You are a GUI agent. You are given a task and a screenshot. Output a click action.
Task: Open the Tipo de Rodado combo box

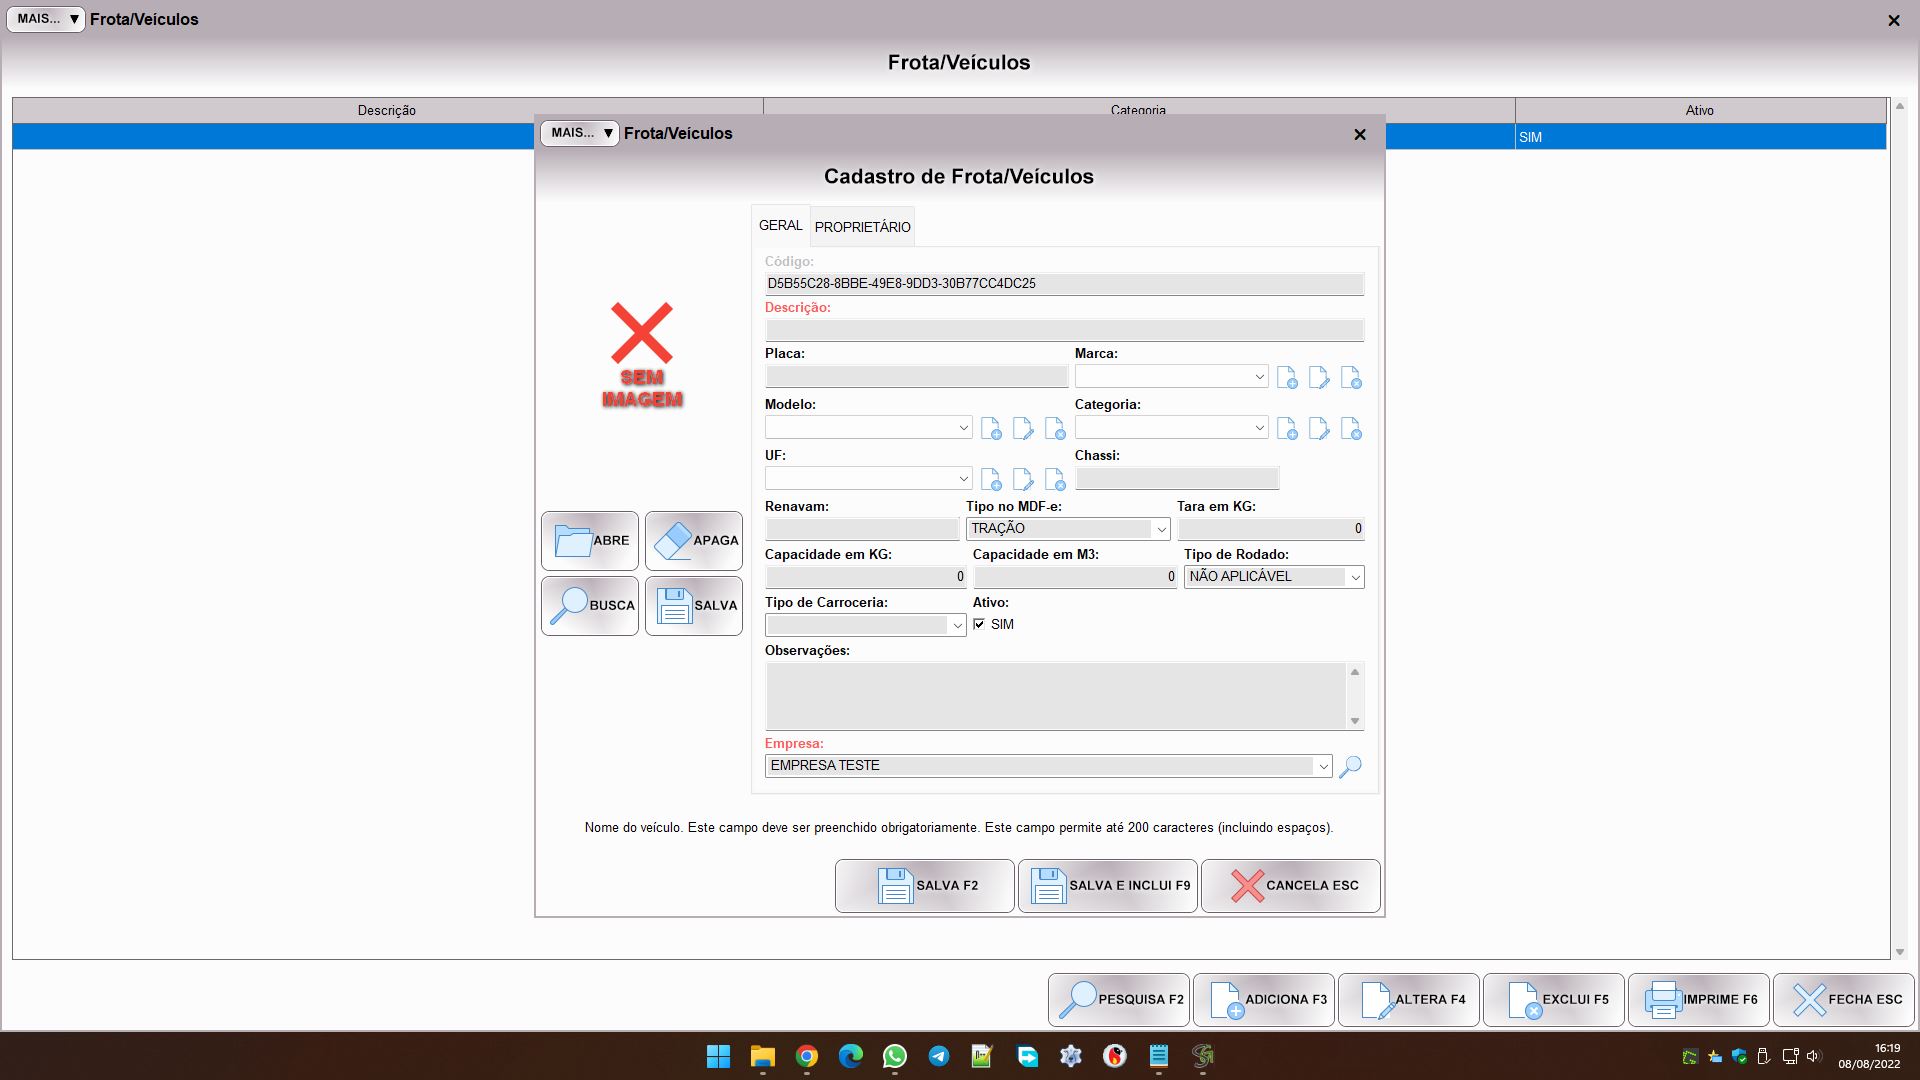point(1355,577)
